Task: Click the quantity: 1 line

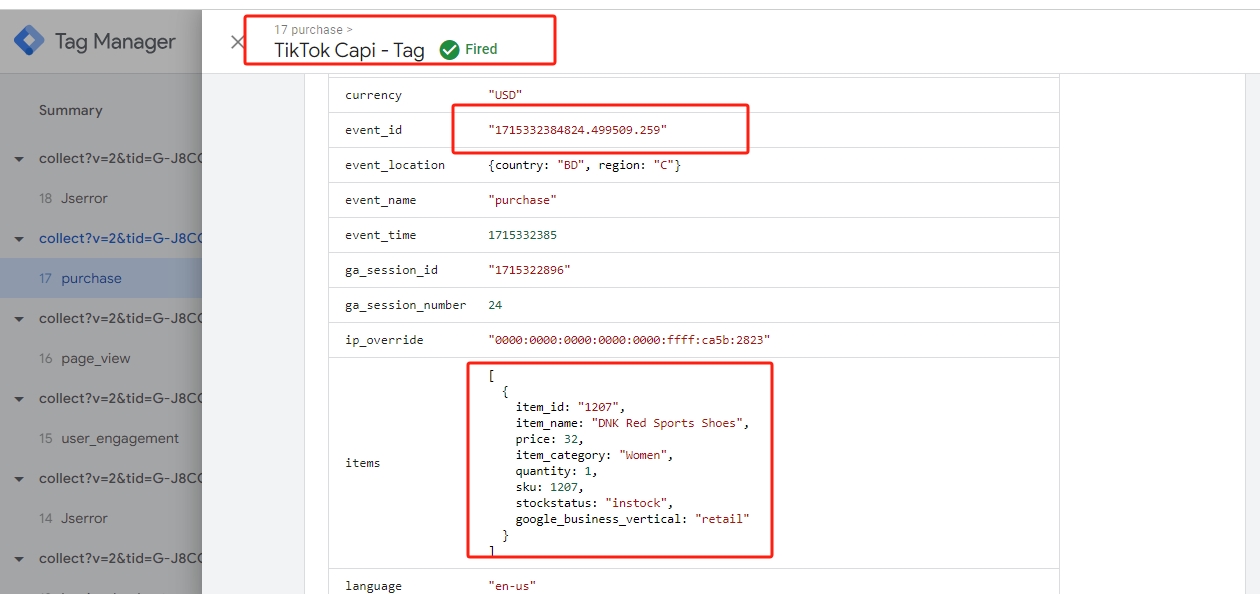Action: coord(557,471)
